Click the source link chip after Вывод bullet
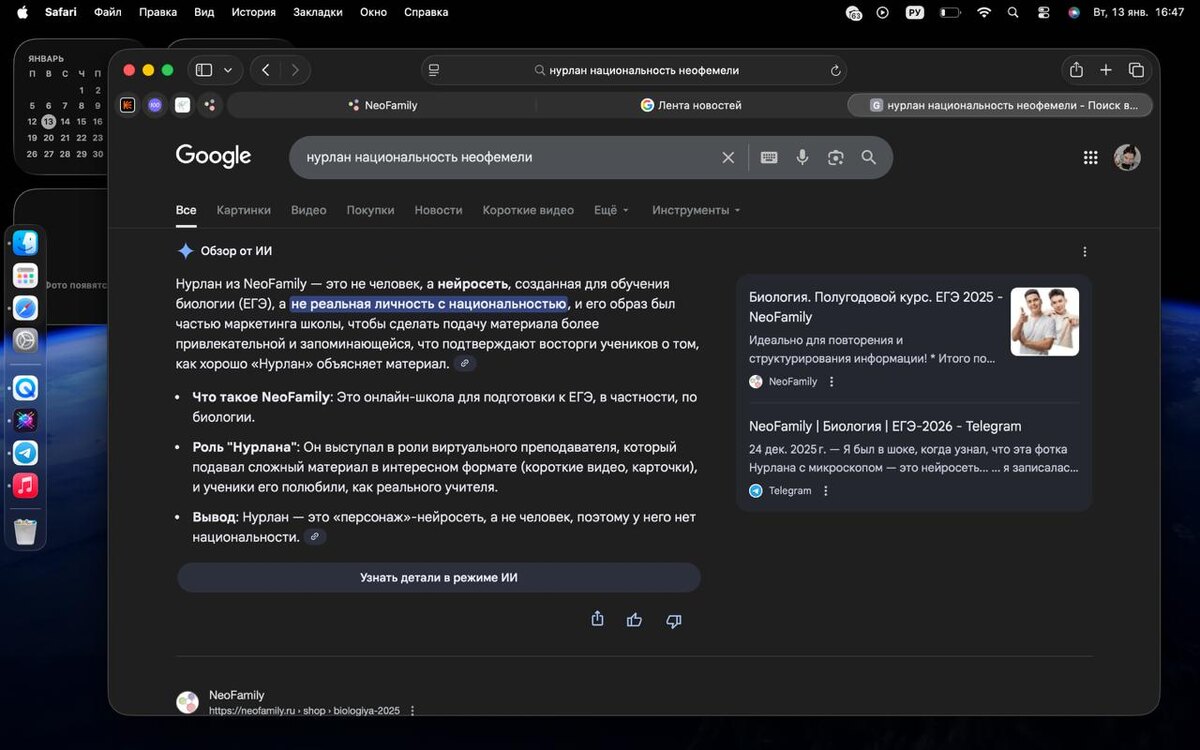Image resolution: width=1200 pixels, height=750 pixels. point(315,537)
